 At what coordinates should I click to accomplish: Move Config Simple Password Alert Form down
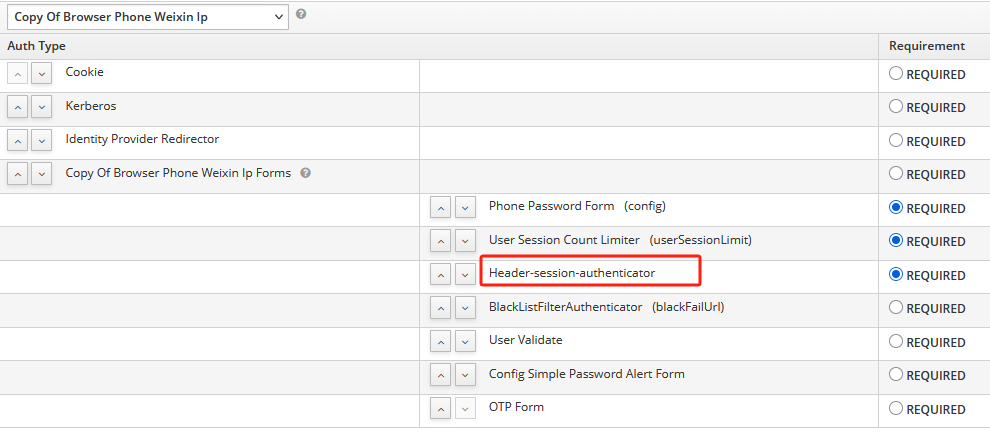pyautogui.click(x=465, y=375)
